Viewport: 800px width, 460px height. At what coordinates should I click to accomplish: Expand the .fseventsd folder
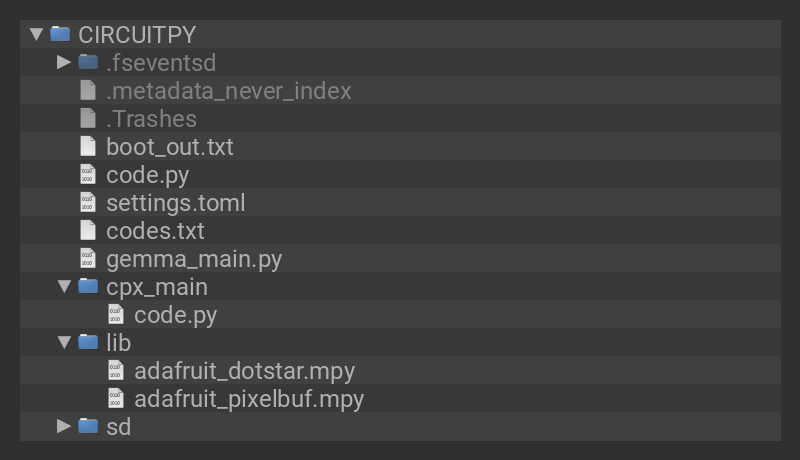click(64, 62)
